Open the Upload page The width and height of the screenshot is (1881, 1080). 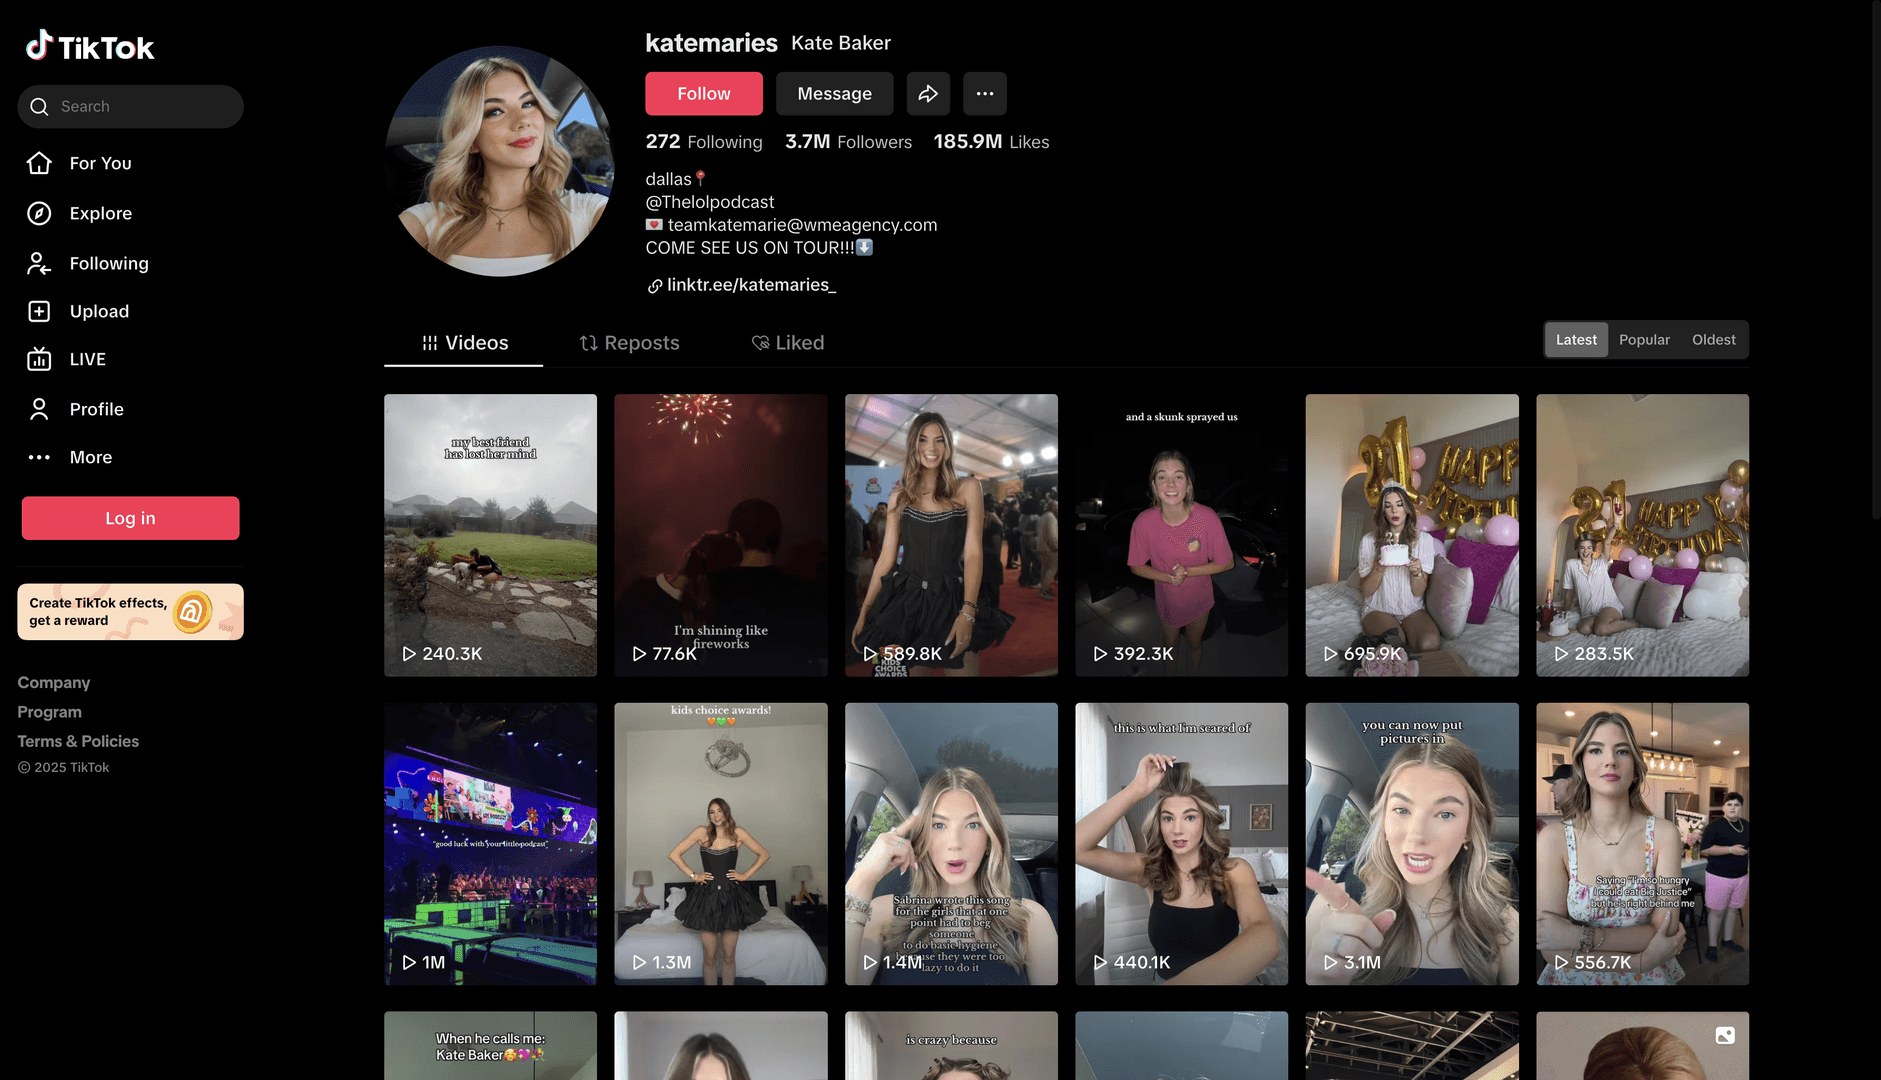click(x=98, y=311)
